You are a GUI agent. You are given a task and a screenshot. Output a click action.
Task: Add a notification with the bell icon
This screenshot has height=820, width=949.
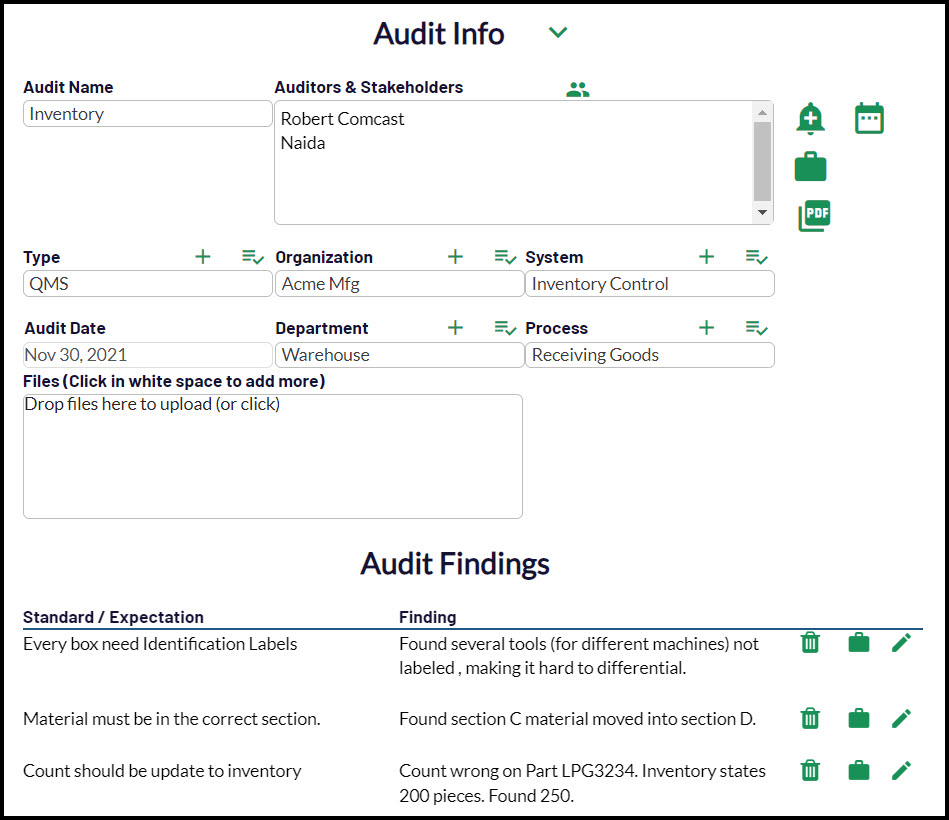[x=810, y=118]
